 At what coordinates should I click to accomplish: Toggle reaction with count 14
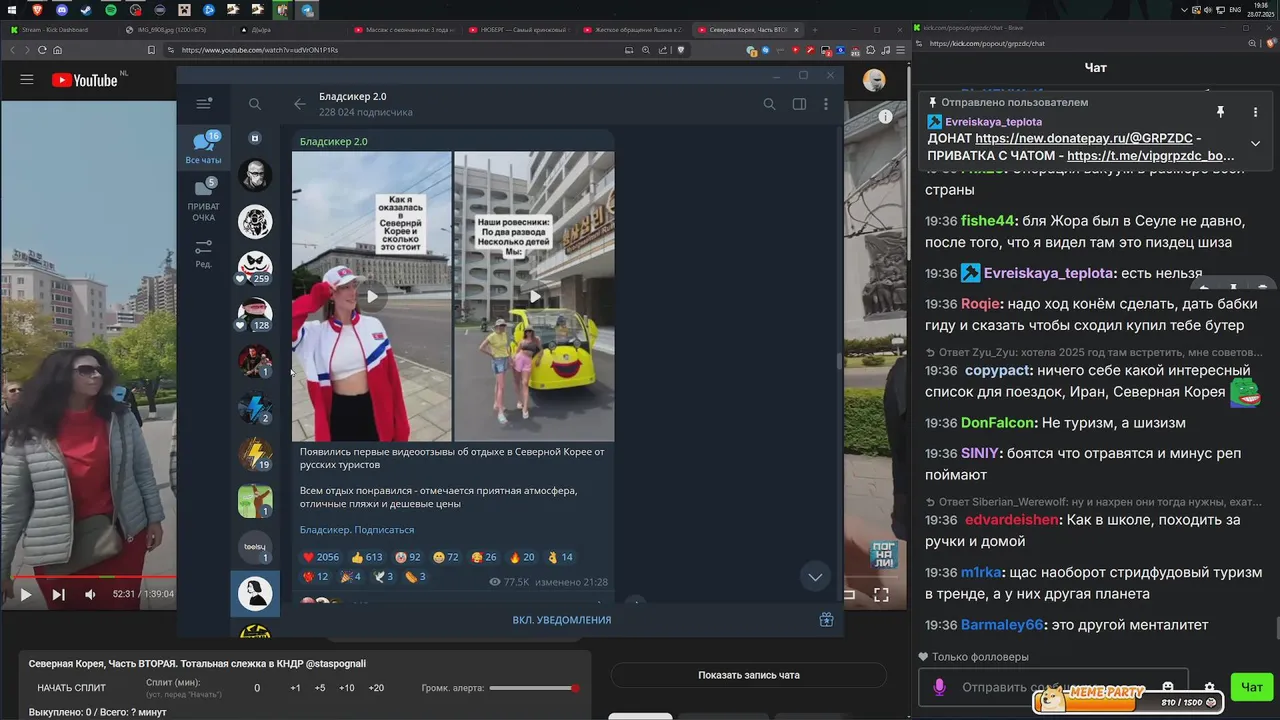560,557
